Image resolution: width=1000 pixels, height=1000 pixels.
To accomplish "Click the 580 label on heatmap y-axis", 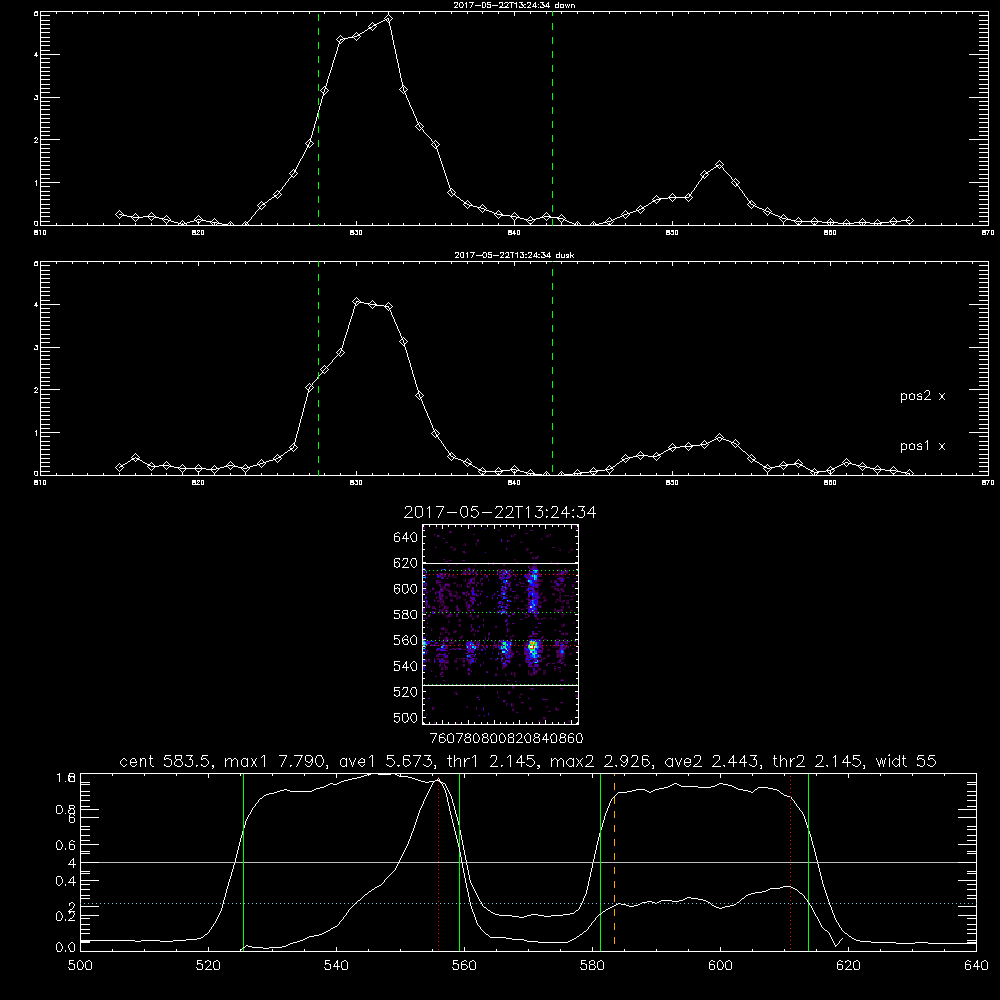I will pyautogui.click(x=406, y=615).
